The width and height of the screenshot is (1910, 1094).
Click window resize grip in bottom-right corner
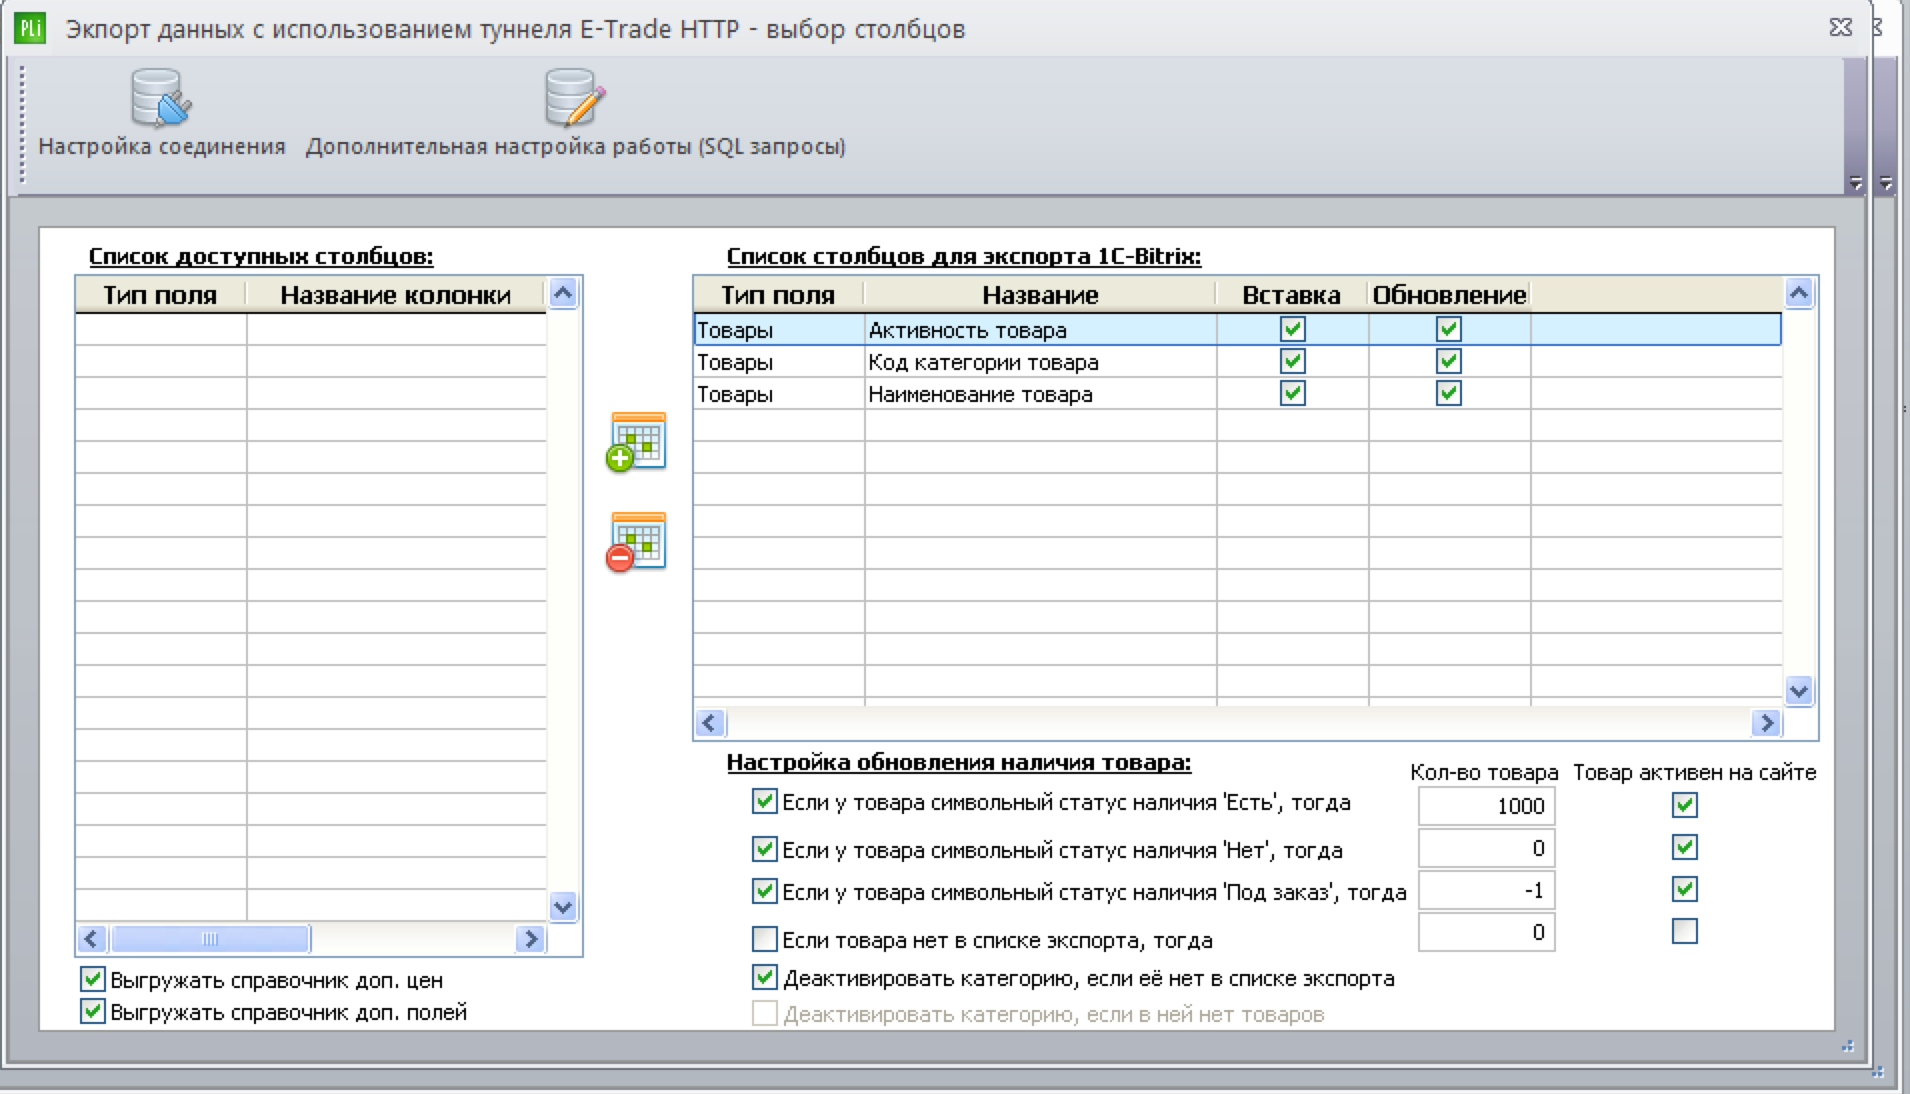point(1848,1047)
